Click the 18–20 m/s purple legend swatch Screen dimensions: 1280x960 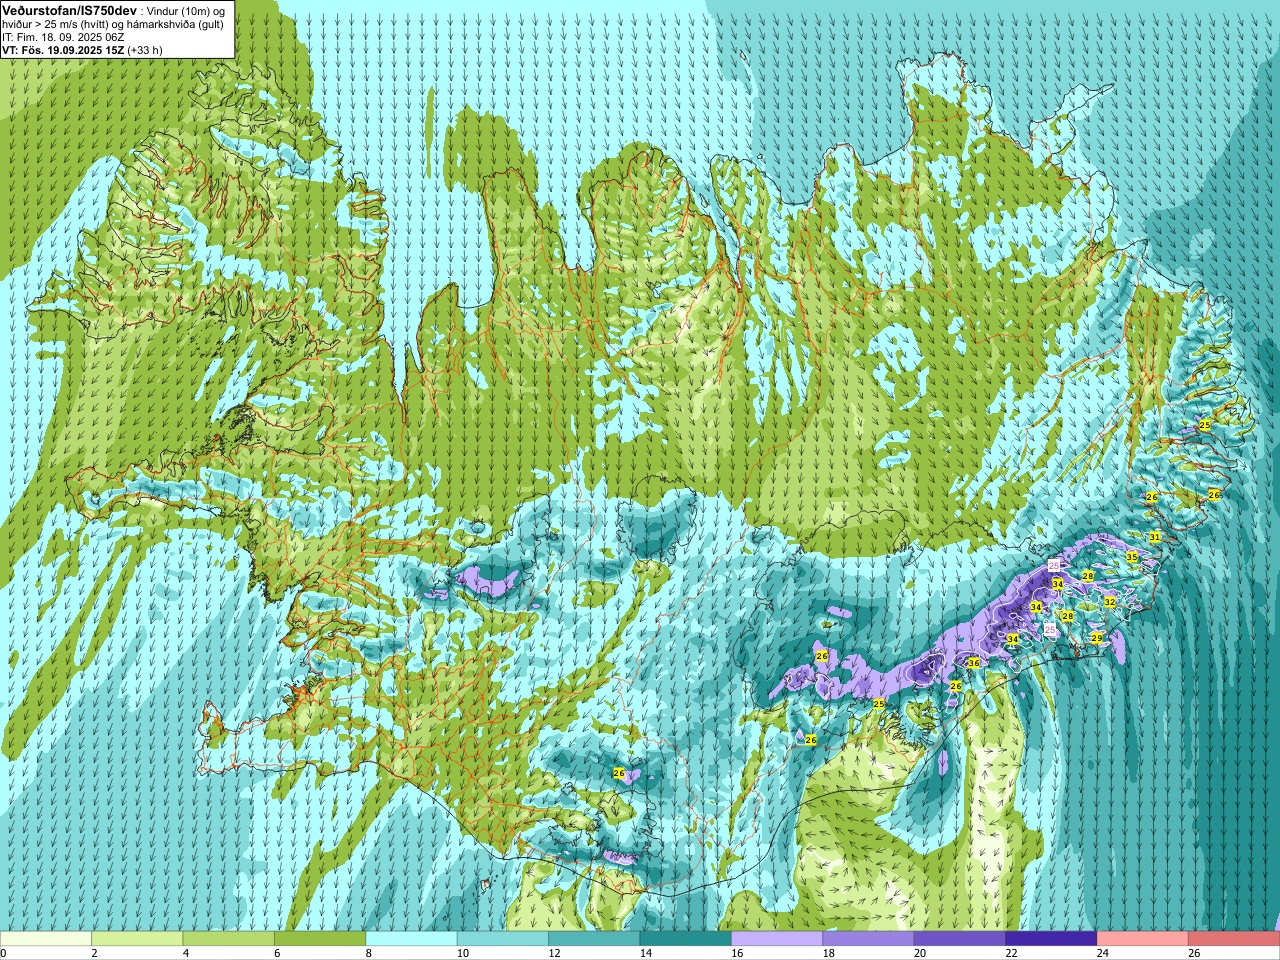868,939
